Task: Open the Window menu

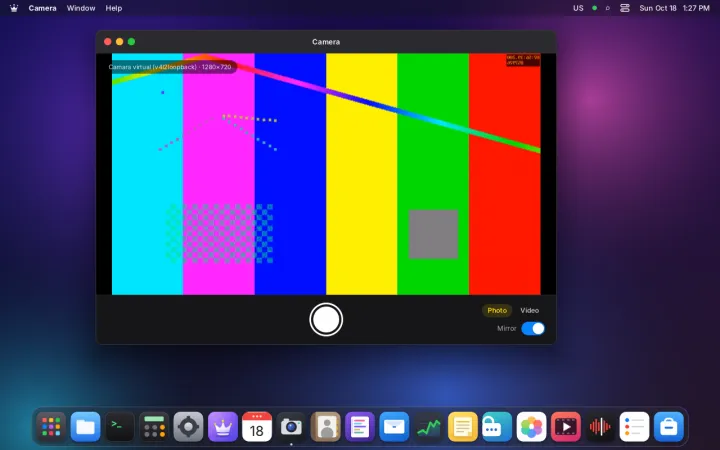Action: 81,8
